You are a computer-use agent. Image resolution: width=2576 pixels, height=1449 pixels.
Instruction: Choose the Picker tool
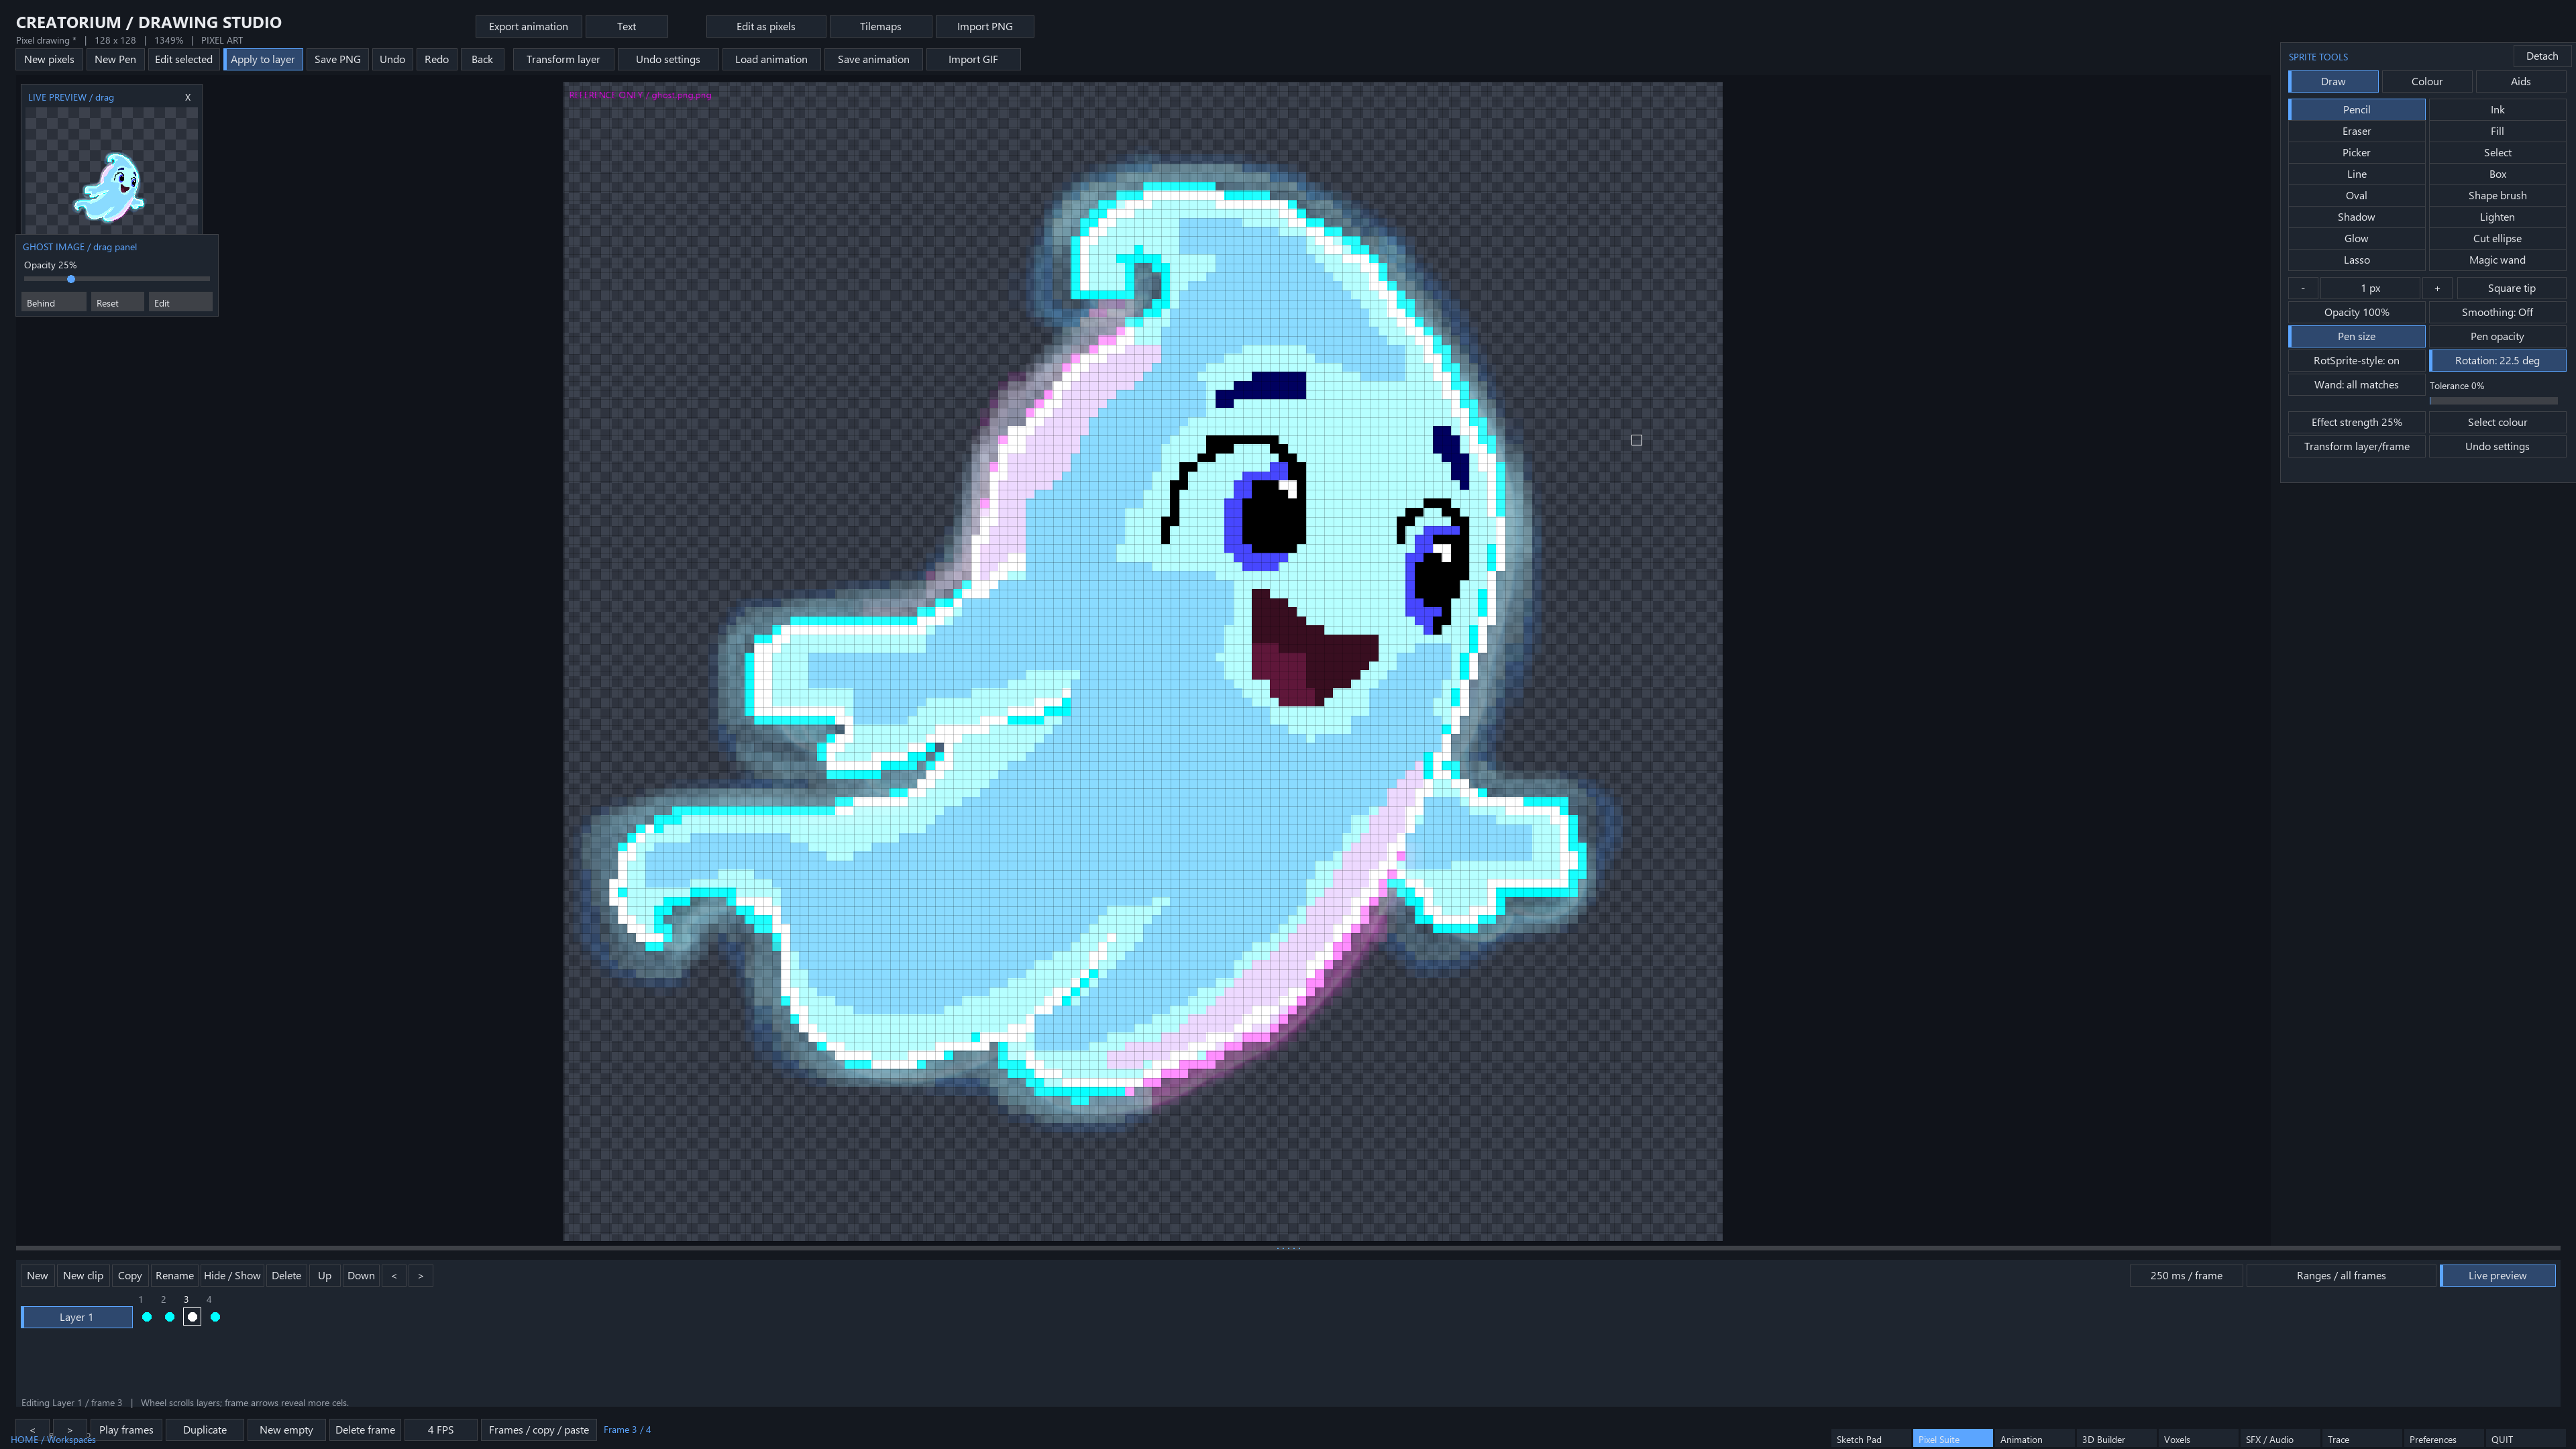[x=2356, y=153]
